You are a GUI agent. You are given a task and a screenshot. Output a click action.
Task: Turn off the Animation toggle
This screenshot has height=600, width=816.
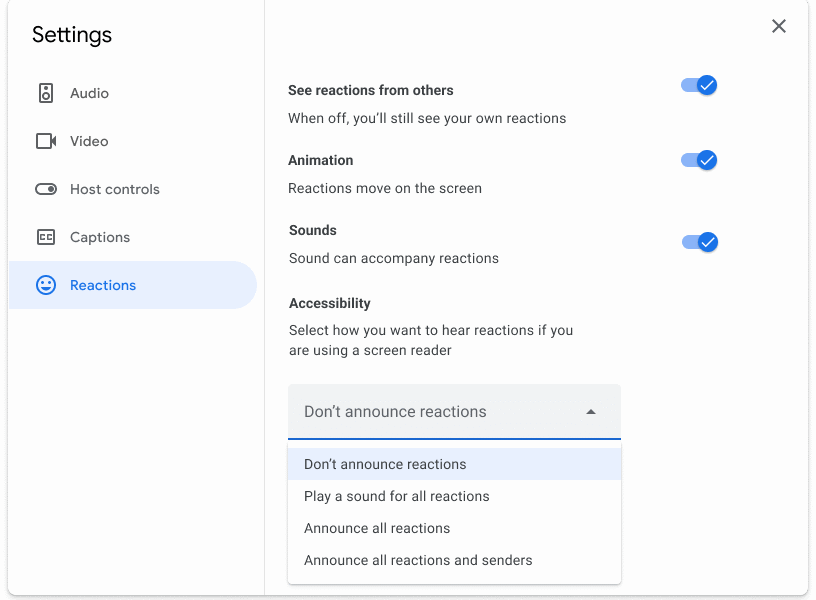697,160
